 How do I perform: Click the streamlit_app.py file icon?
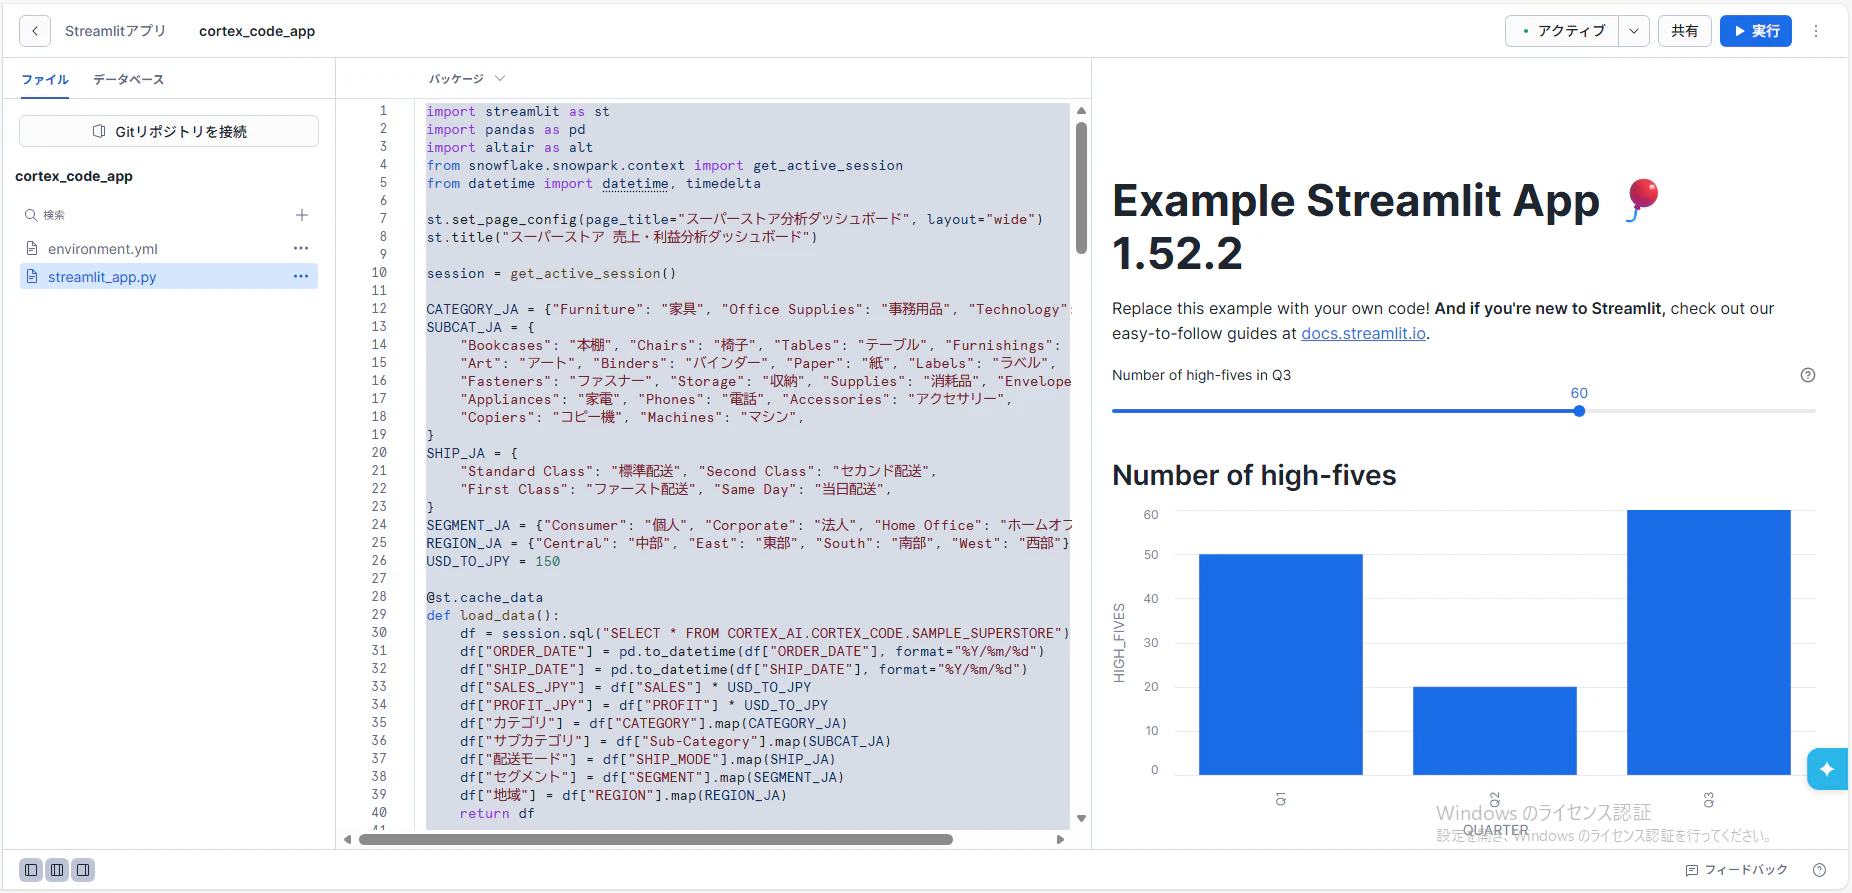[32, 276]
